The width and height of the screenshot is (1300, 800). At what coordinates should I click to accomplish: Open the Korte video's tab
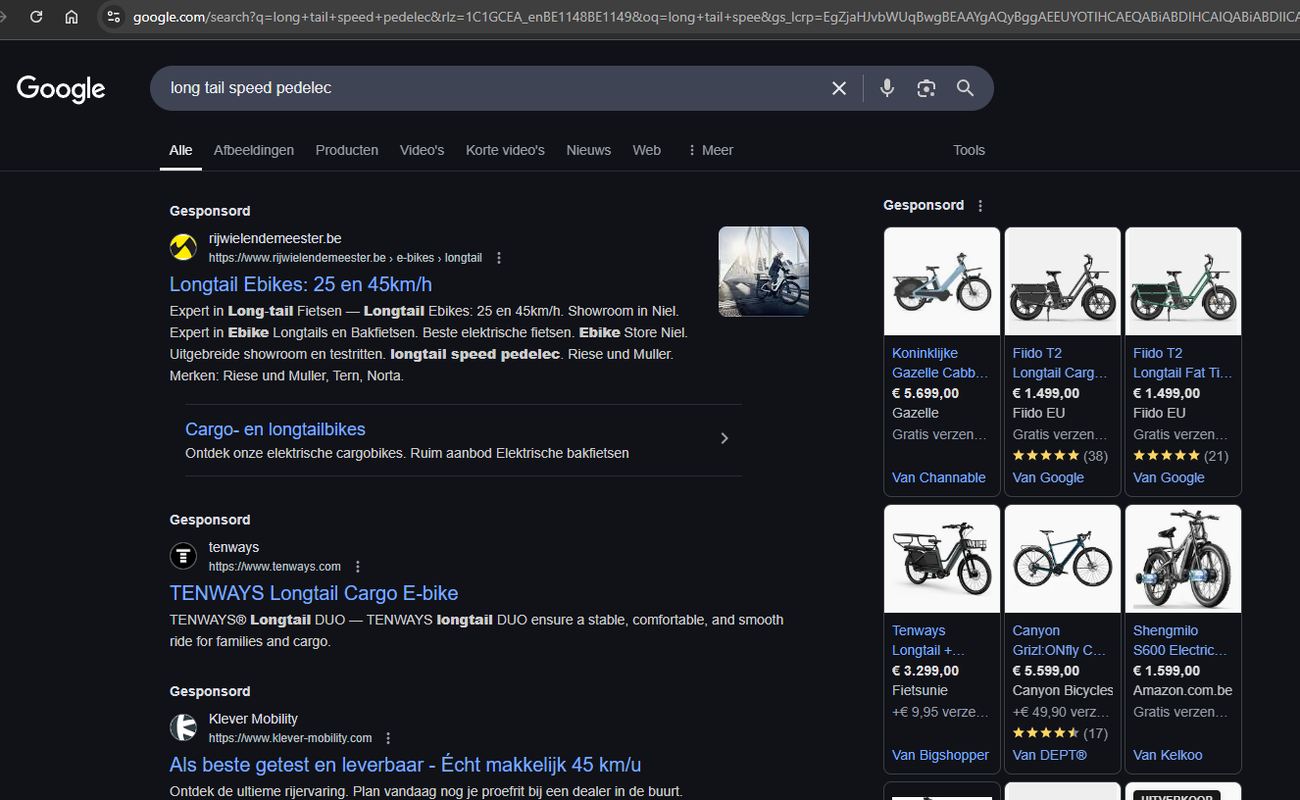click(505, 150)
